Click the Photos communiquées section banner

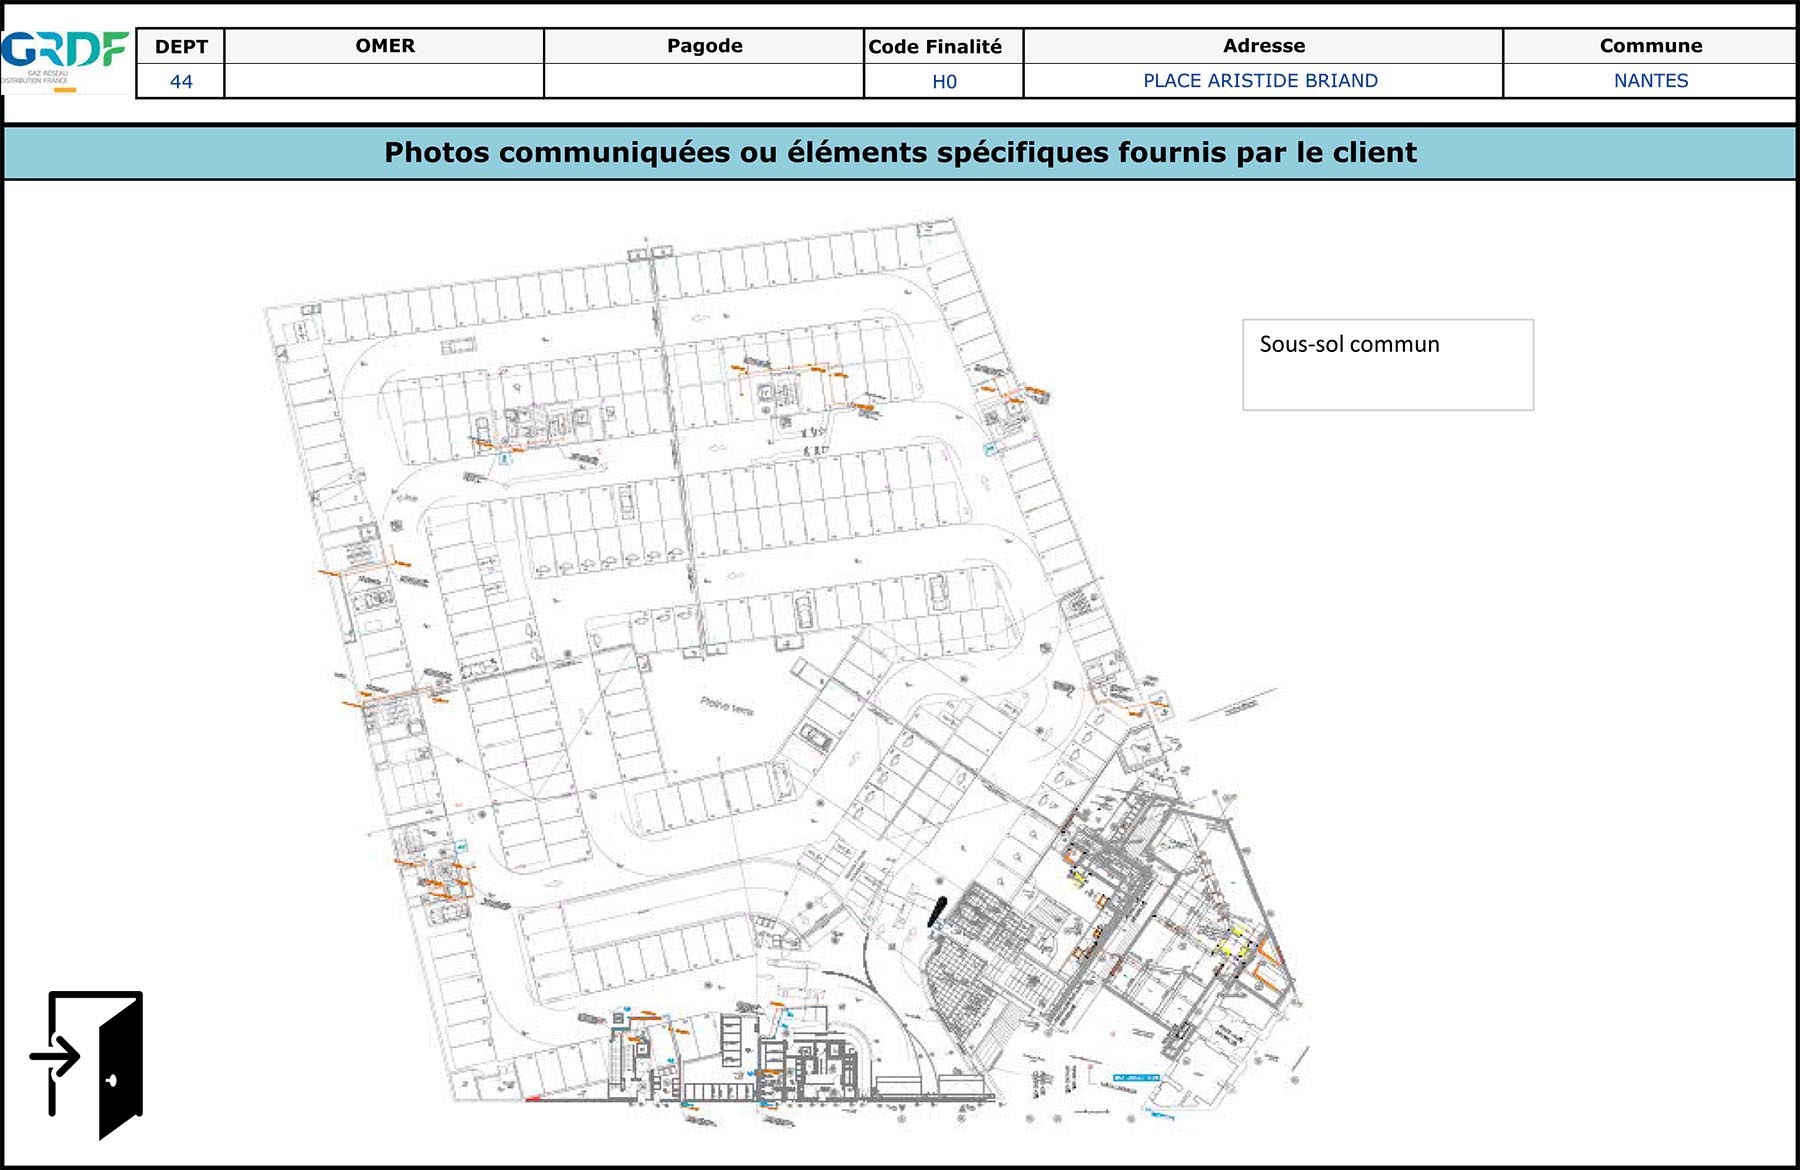coord(900,152)
